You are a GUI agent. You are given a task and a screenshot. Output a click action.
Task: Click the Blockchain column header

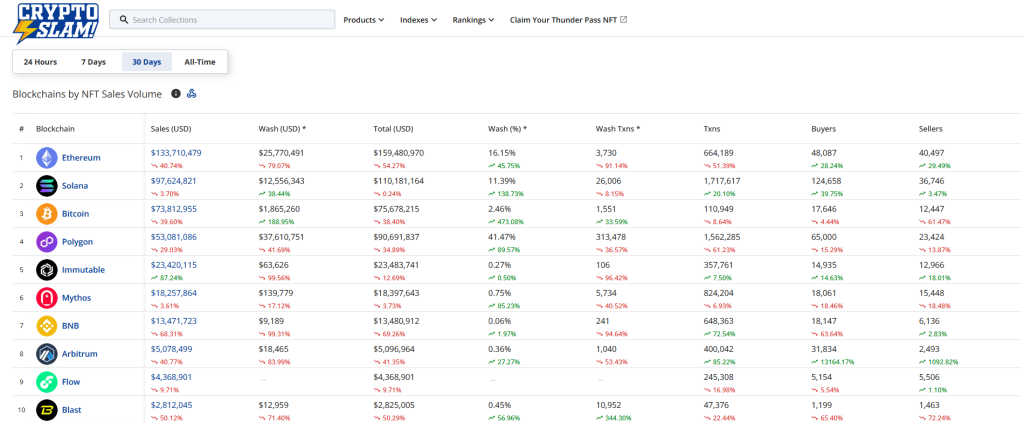56,129
